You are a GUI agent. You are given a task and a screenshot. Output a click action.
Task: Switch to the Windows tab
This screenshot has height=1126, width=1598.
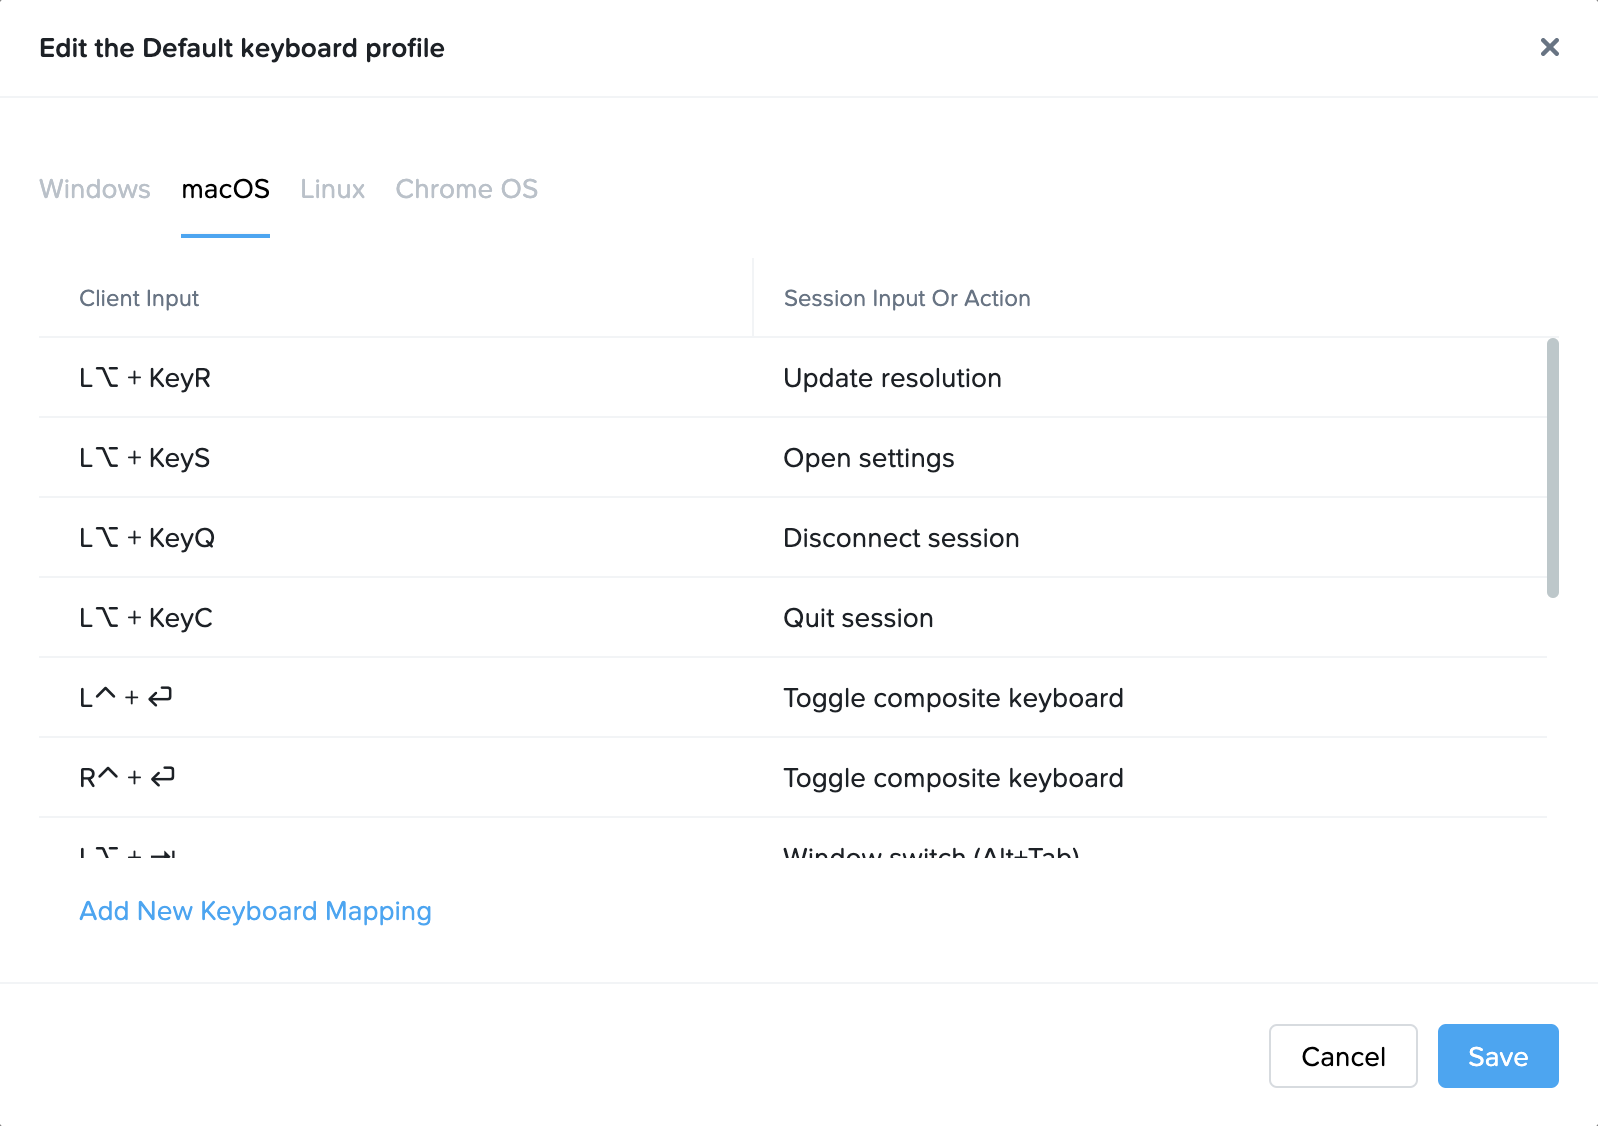[94, 189]
